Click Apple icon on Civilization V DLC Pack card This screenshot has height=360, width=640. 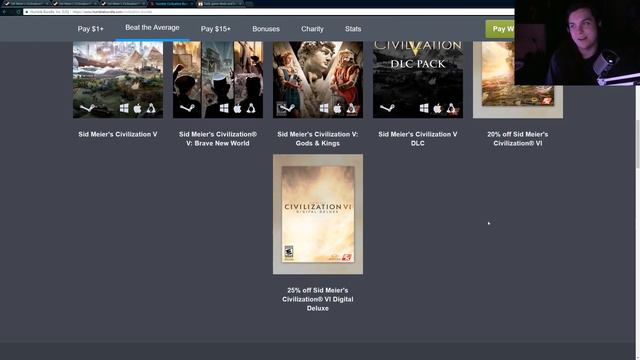438,108
